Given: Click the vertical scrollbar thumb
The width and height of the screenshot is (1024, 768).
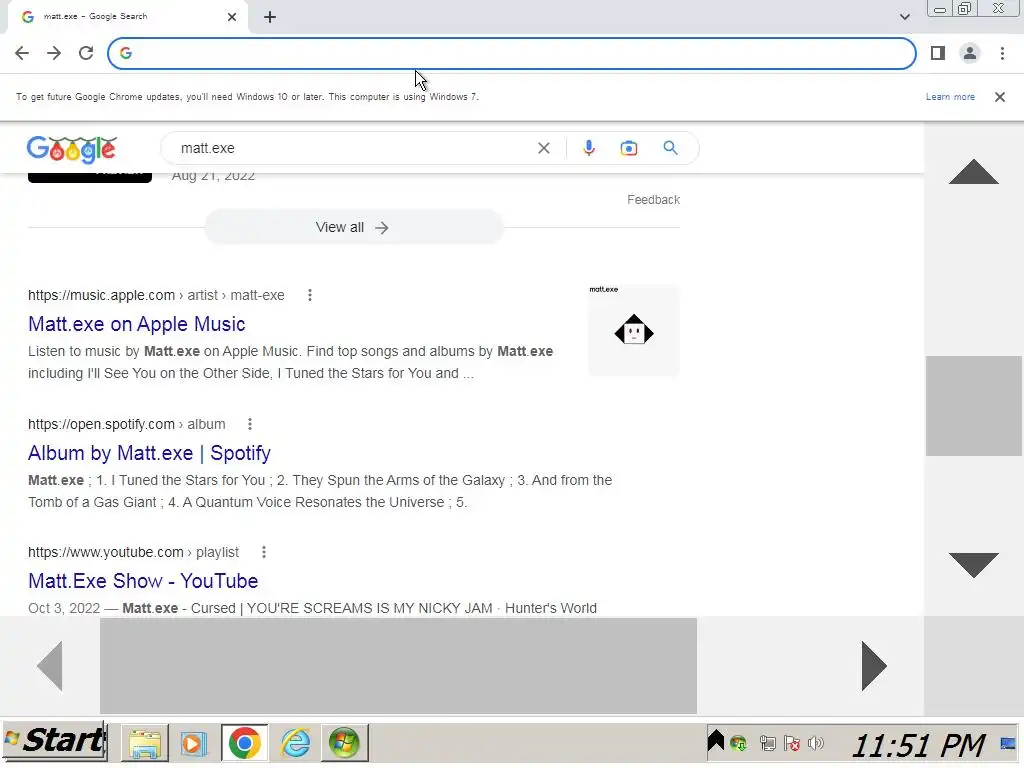Looking at the screenshot, I should click(x=973, y=406).
